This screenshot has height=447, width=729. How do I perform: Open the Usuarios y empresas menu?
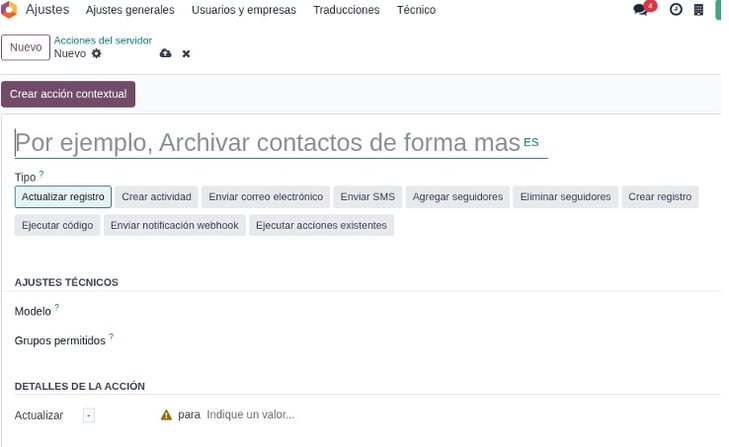(x=244, y=10)
